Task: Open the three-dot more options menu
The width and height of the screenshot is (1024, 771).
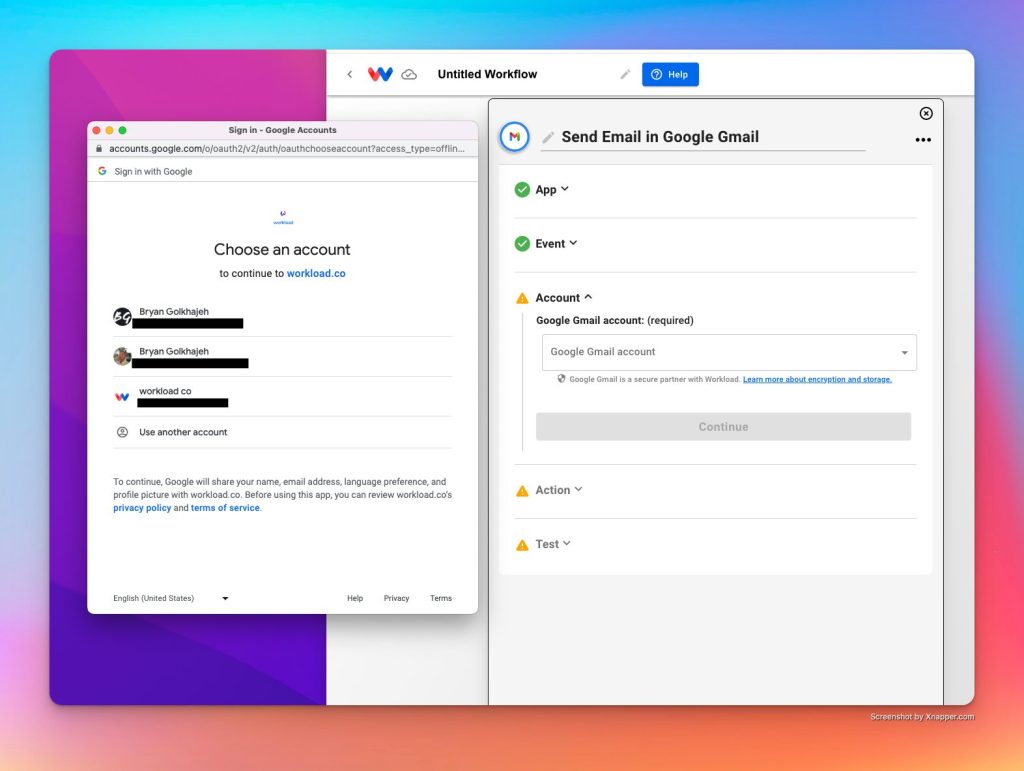Action: click(923, 140)
